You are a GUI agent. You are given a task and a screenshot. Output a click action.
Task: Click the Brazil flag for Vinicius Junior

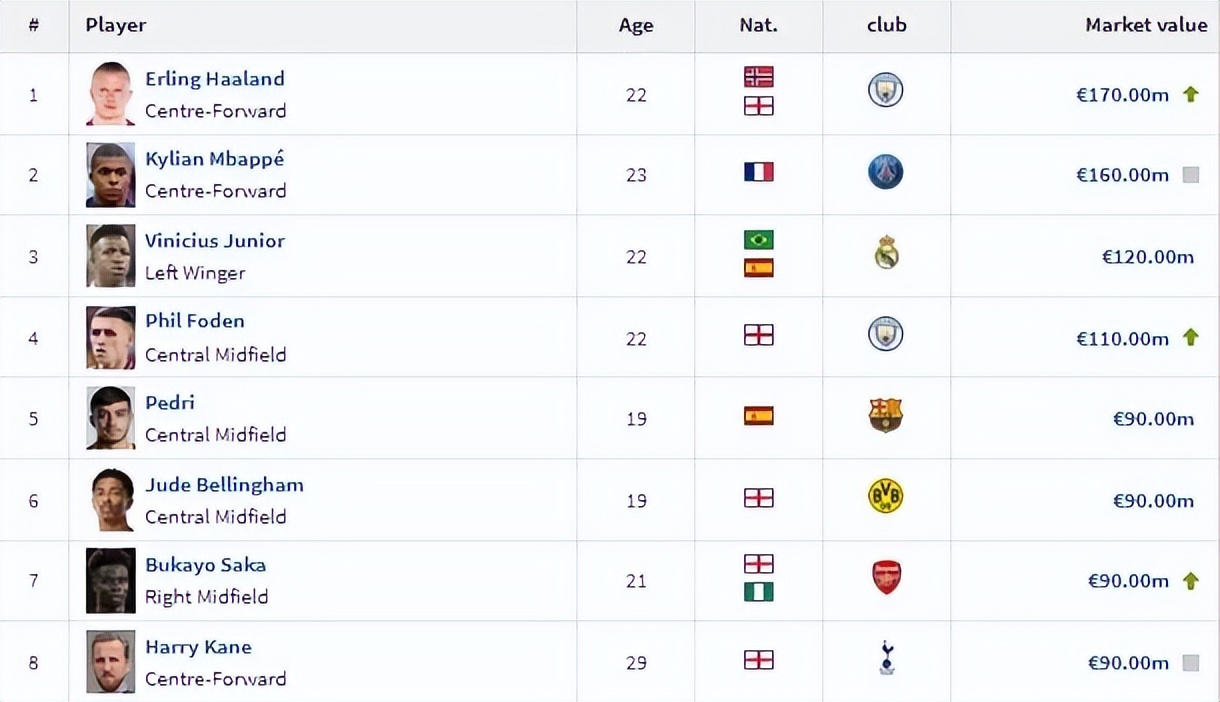[x=759, y=240]
